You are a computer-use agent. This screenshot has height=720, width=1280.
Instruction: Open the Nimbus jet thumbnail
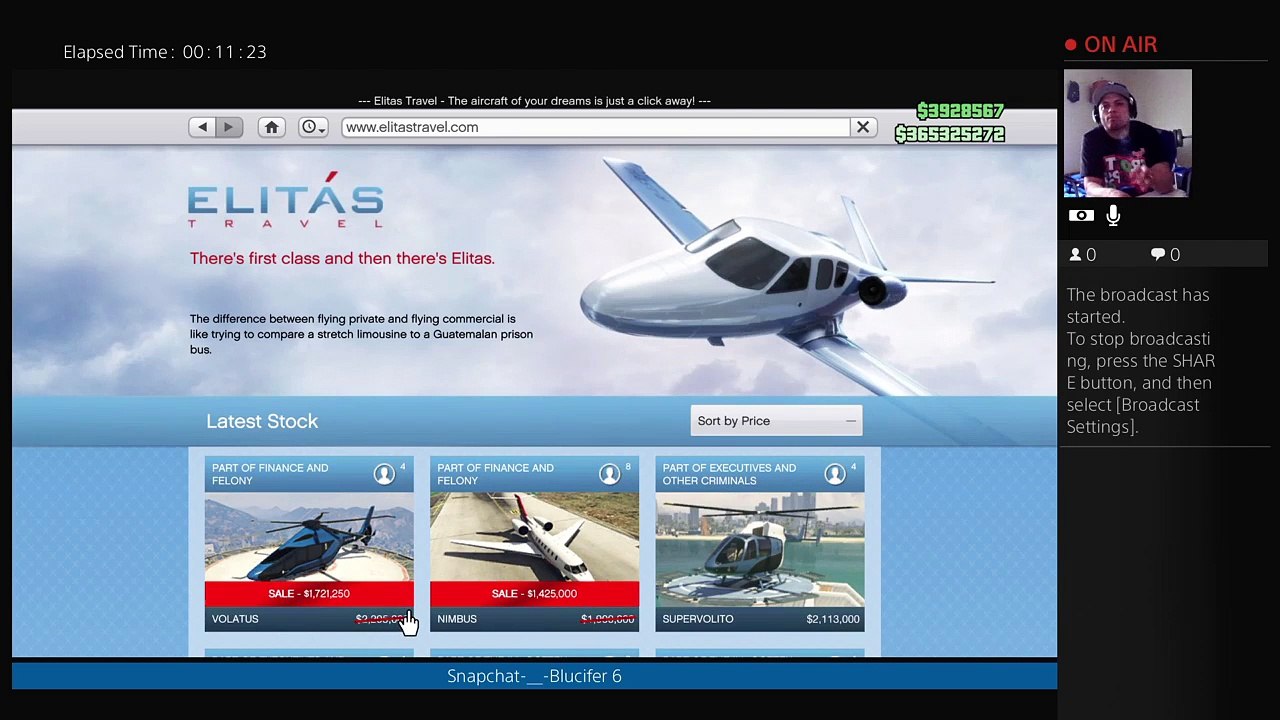coord(534,537)
